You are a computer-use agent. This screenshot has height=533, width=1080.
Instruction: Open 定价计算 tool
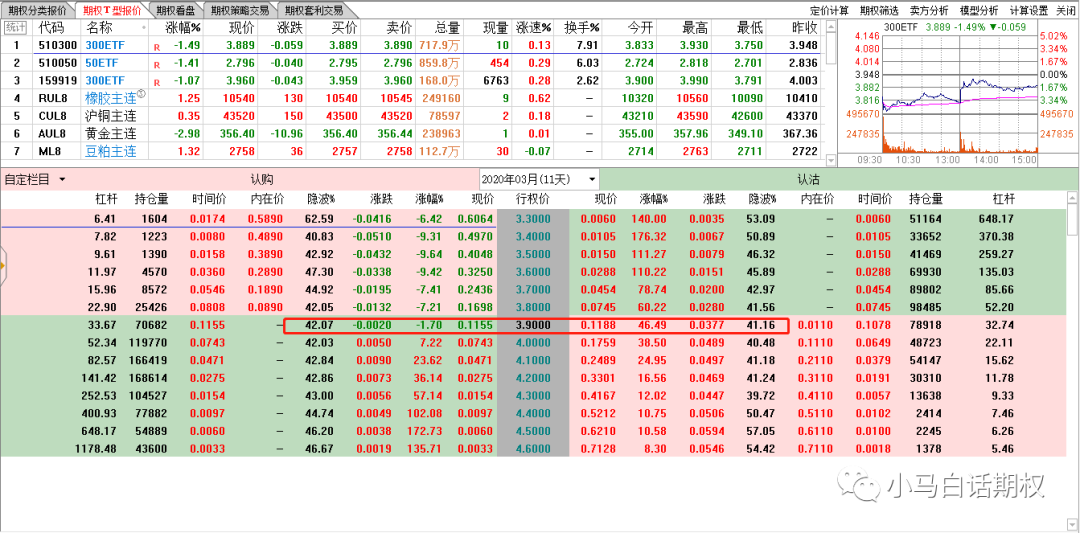tap(829, 10)
